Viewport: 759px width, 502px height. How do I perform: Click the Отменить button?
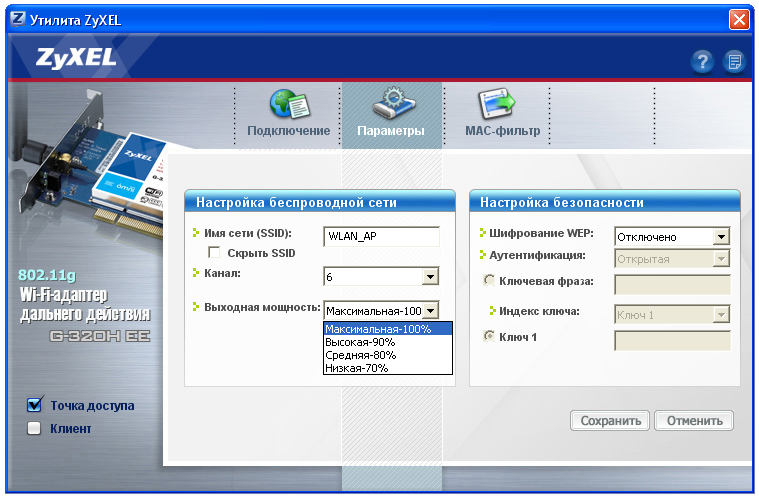pos(694,421)
